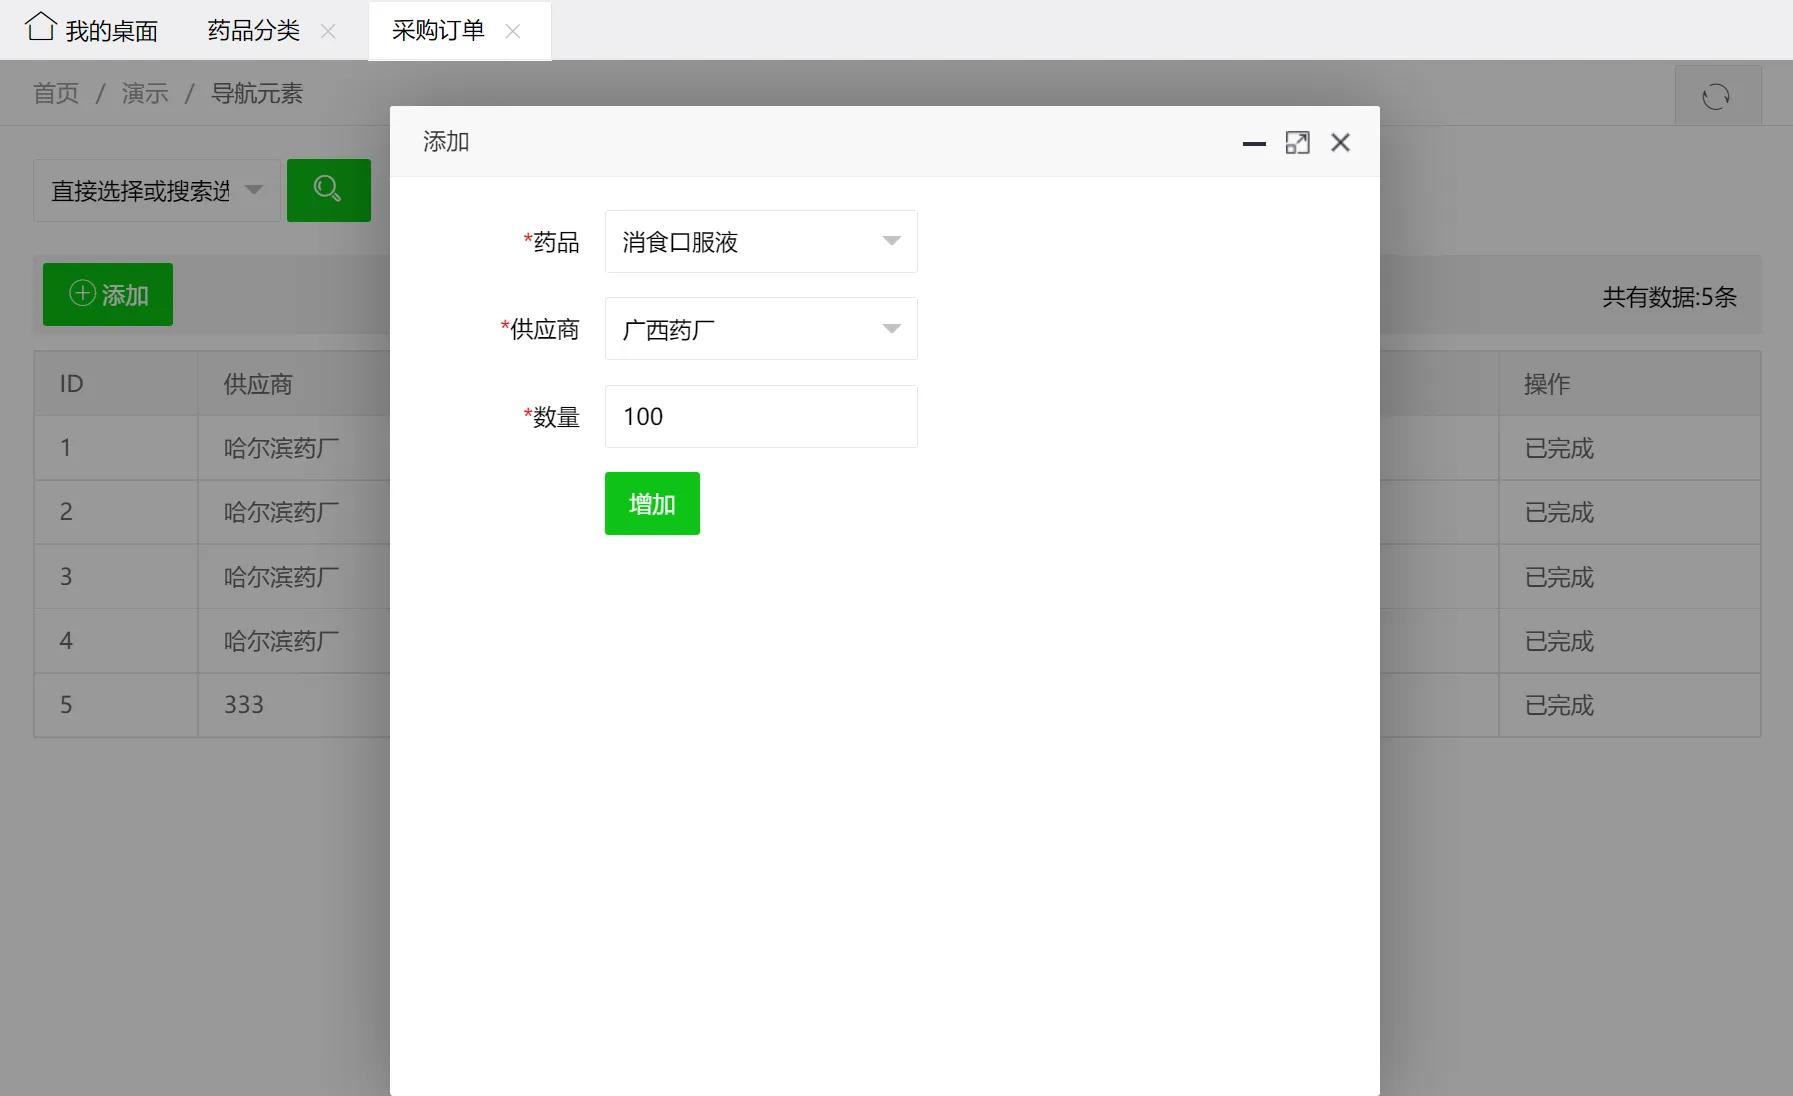This screenshot has width=1793, height=1096.
Task: Click 哈尔滨药厂 in row with ID 3
Action: point(281,577)
